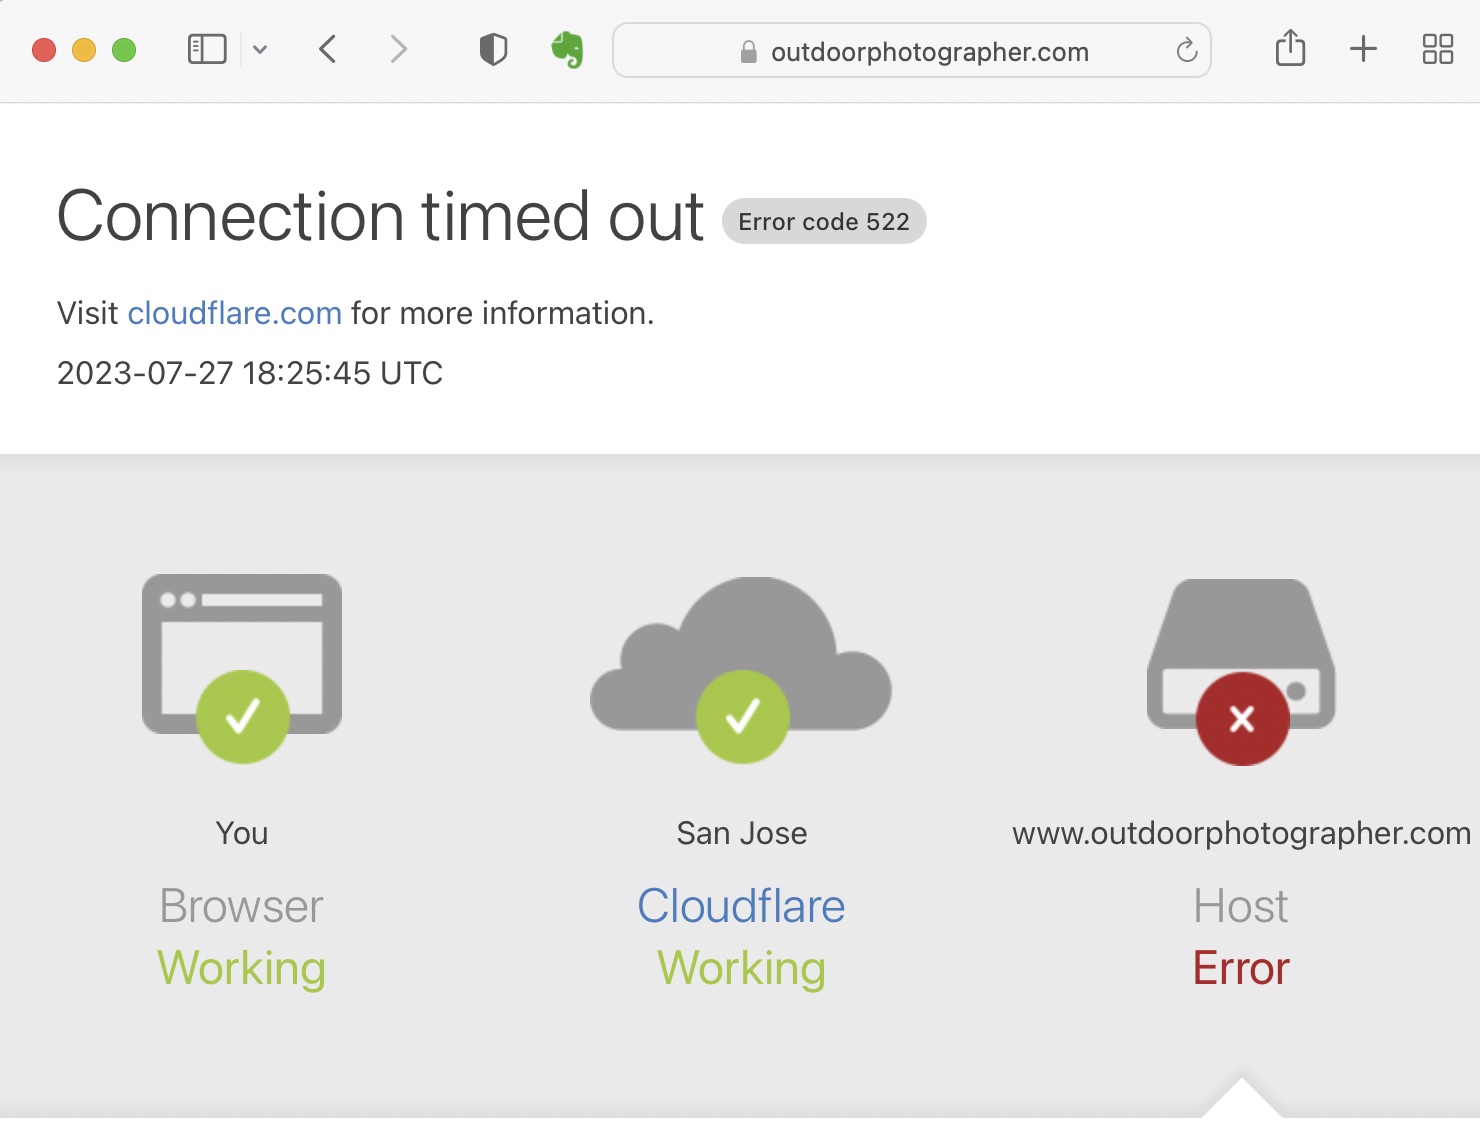
Task: Click the outdoorphotographer.com address bar
Action: pos(911,51)
